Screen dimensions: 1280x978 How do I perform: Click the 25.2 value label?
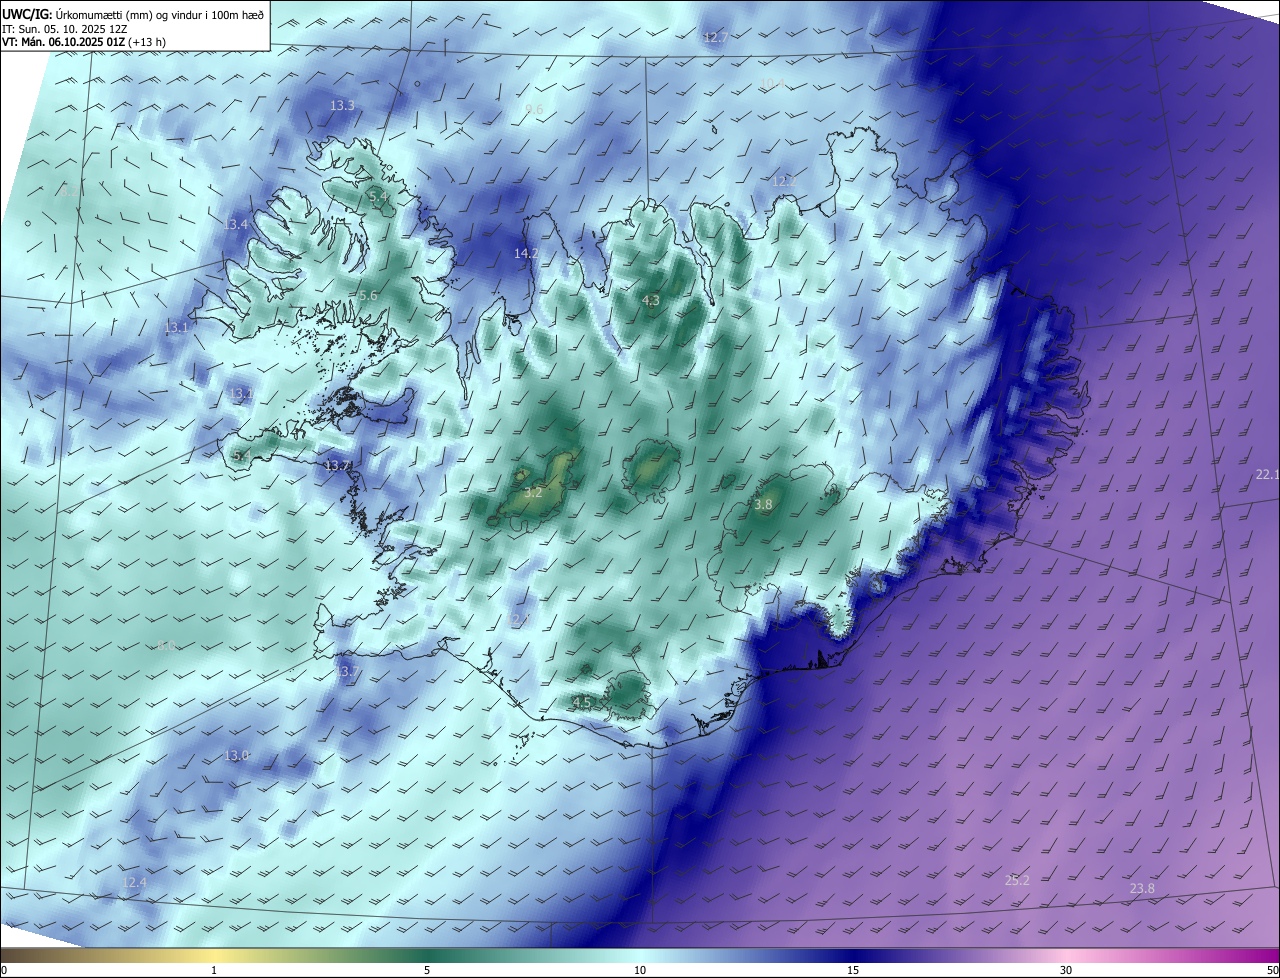1017,880
